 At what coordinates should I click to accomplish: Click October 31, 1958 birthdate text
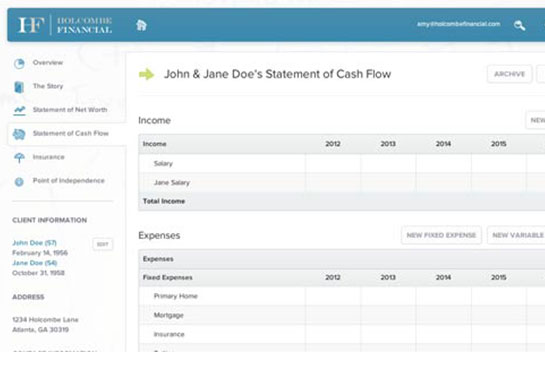pyautogui.click(x=38, y=273)
